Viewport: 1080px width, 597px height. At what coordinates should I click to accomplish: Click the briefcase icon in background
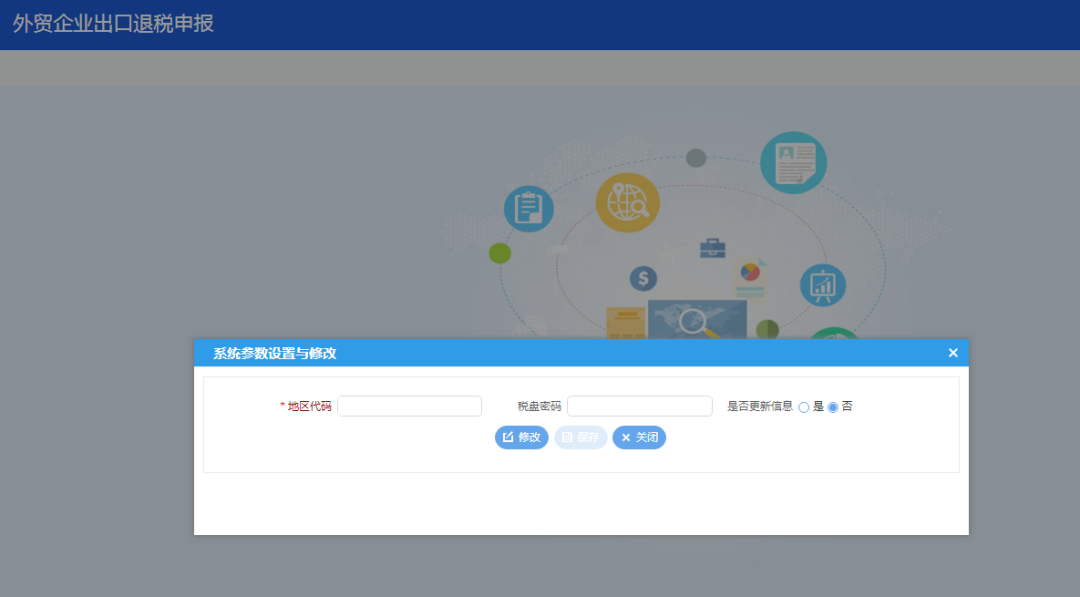(713, 248)
